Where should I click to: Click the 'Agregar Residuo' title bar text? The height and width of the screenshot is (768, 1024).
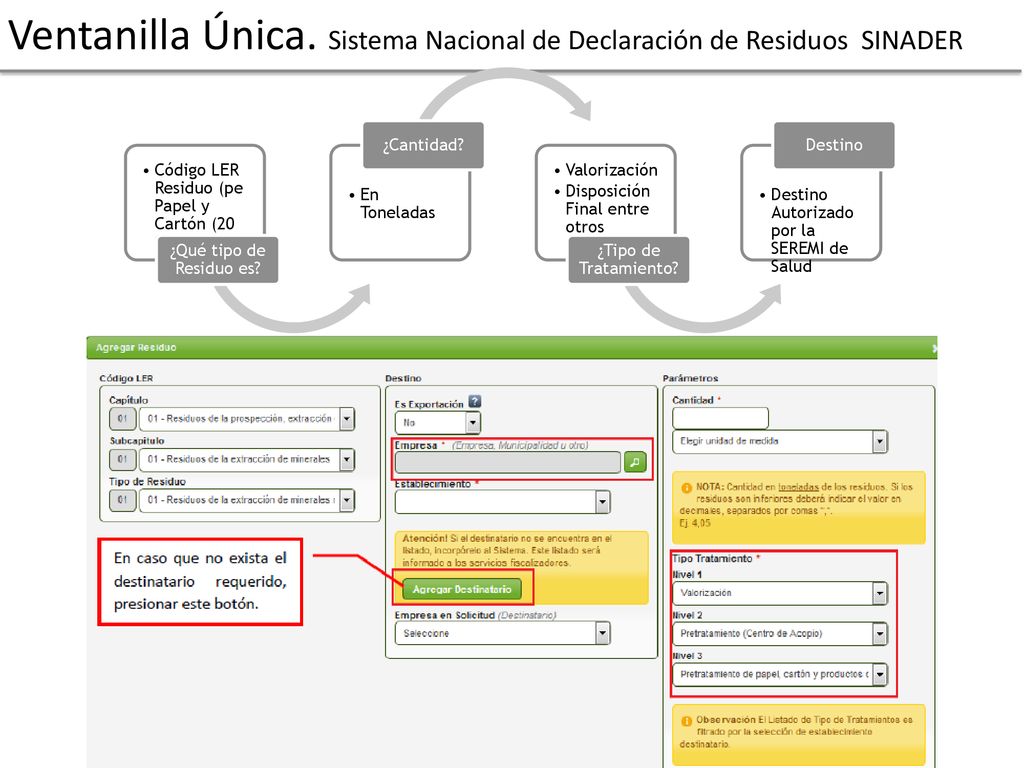tap(136, 347)
